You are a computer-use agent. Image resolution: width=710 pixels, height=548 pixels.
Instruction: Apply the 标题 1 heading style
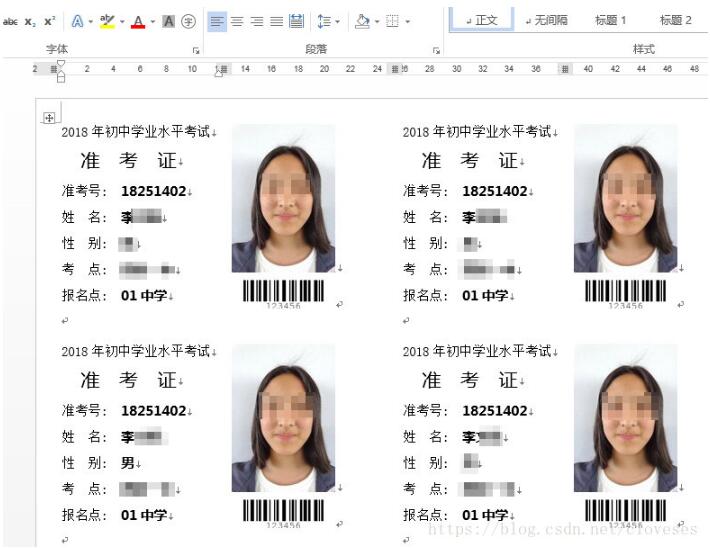pyautogui.click(x=610, y=20)
